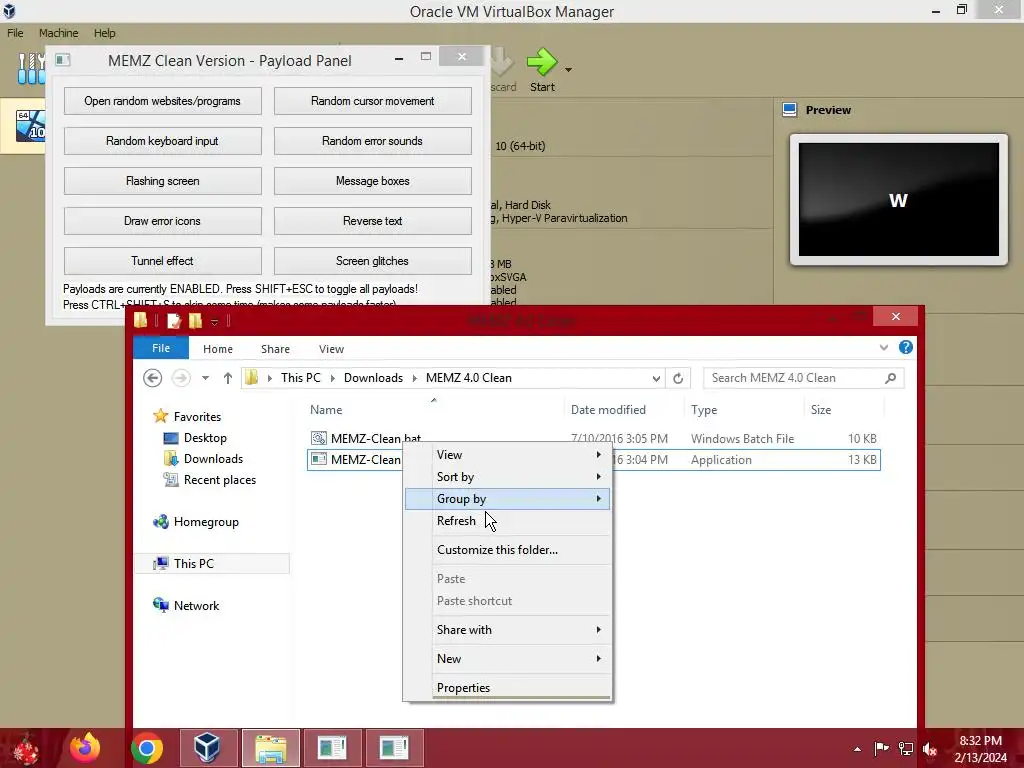Click the MEMZ Payload Panel title icon

pyautogui.click(x=63, y=60)
